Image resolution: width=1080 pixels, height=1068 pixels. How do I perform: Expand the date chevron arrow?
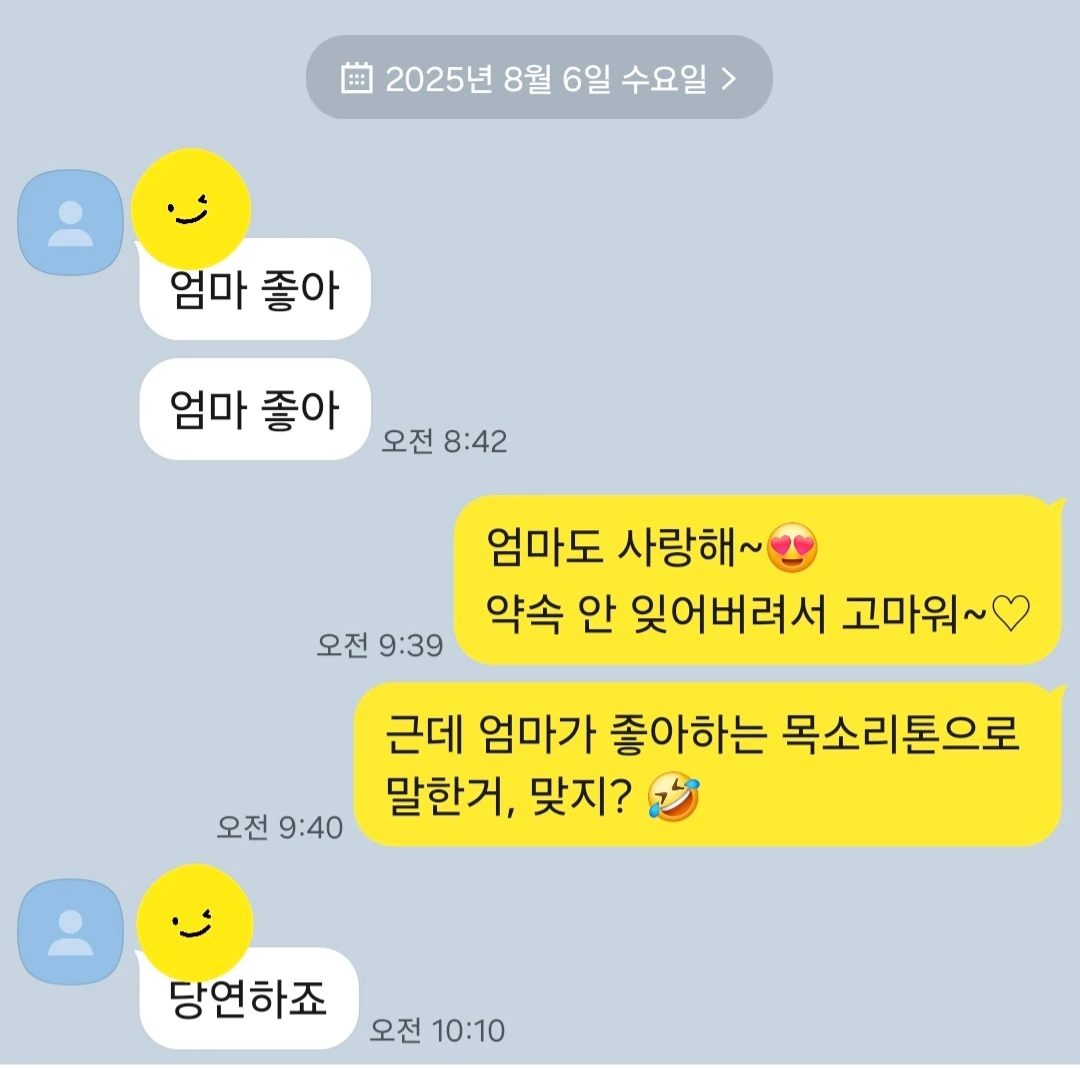(x=729, y=78)
